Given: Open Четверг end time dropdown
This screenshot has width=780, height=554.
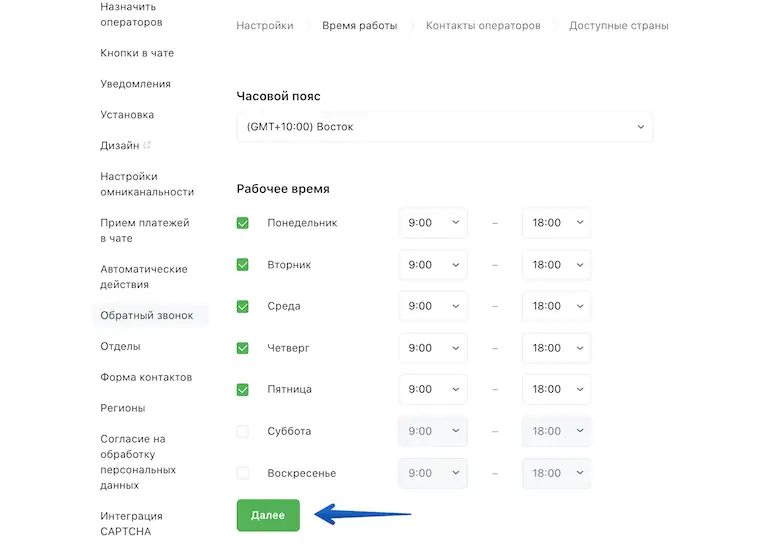Looking at the screenshot, I should [556, 348].
